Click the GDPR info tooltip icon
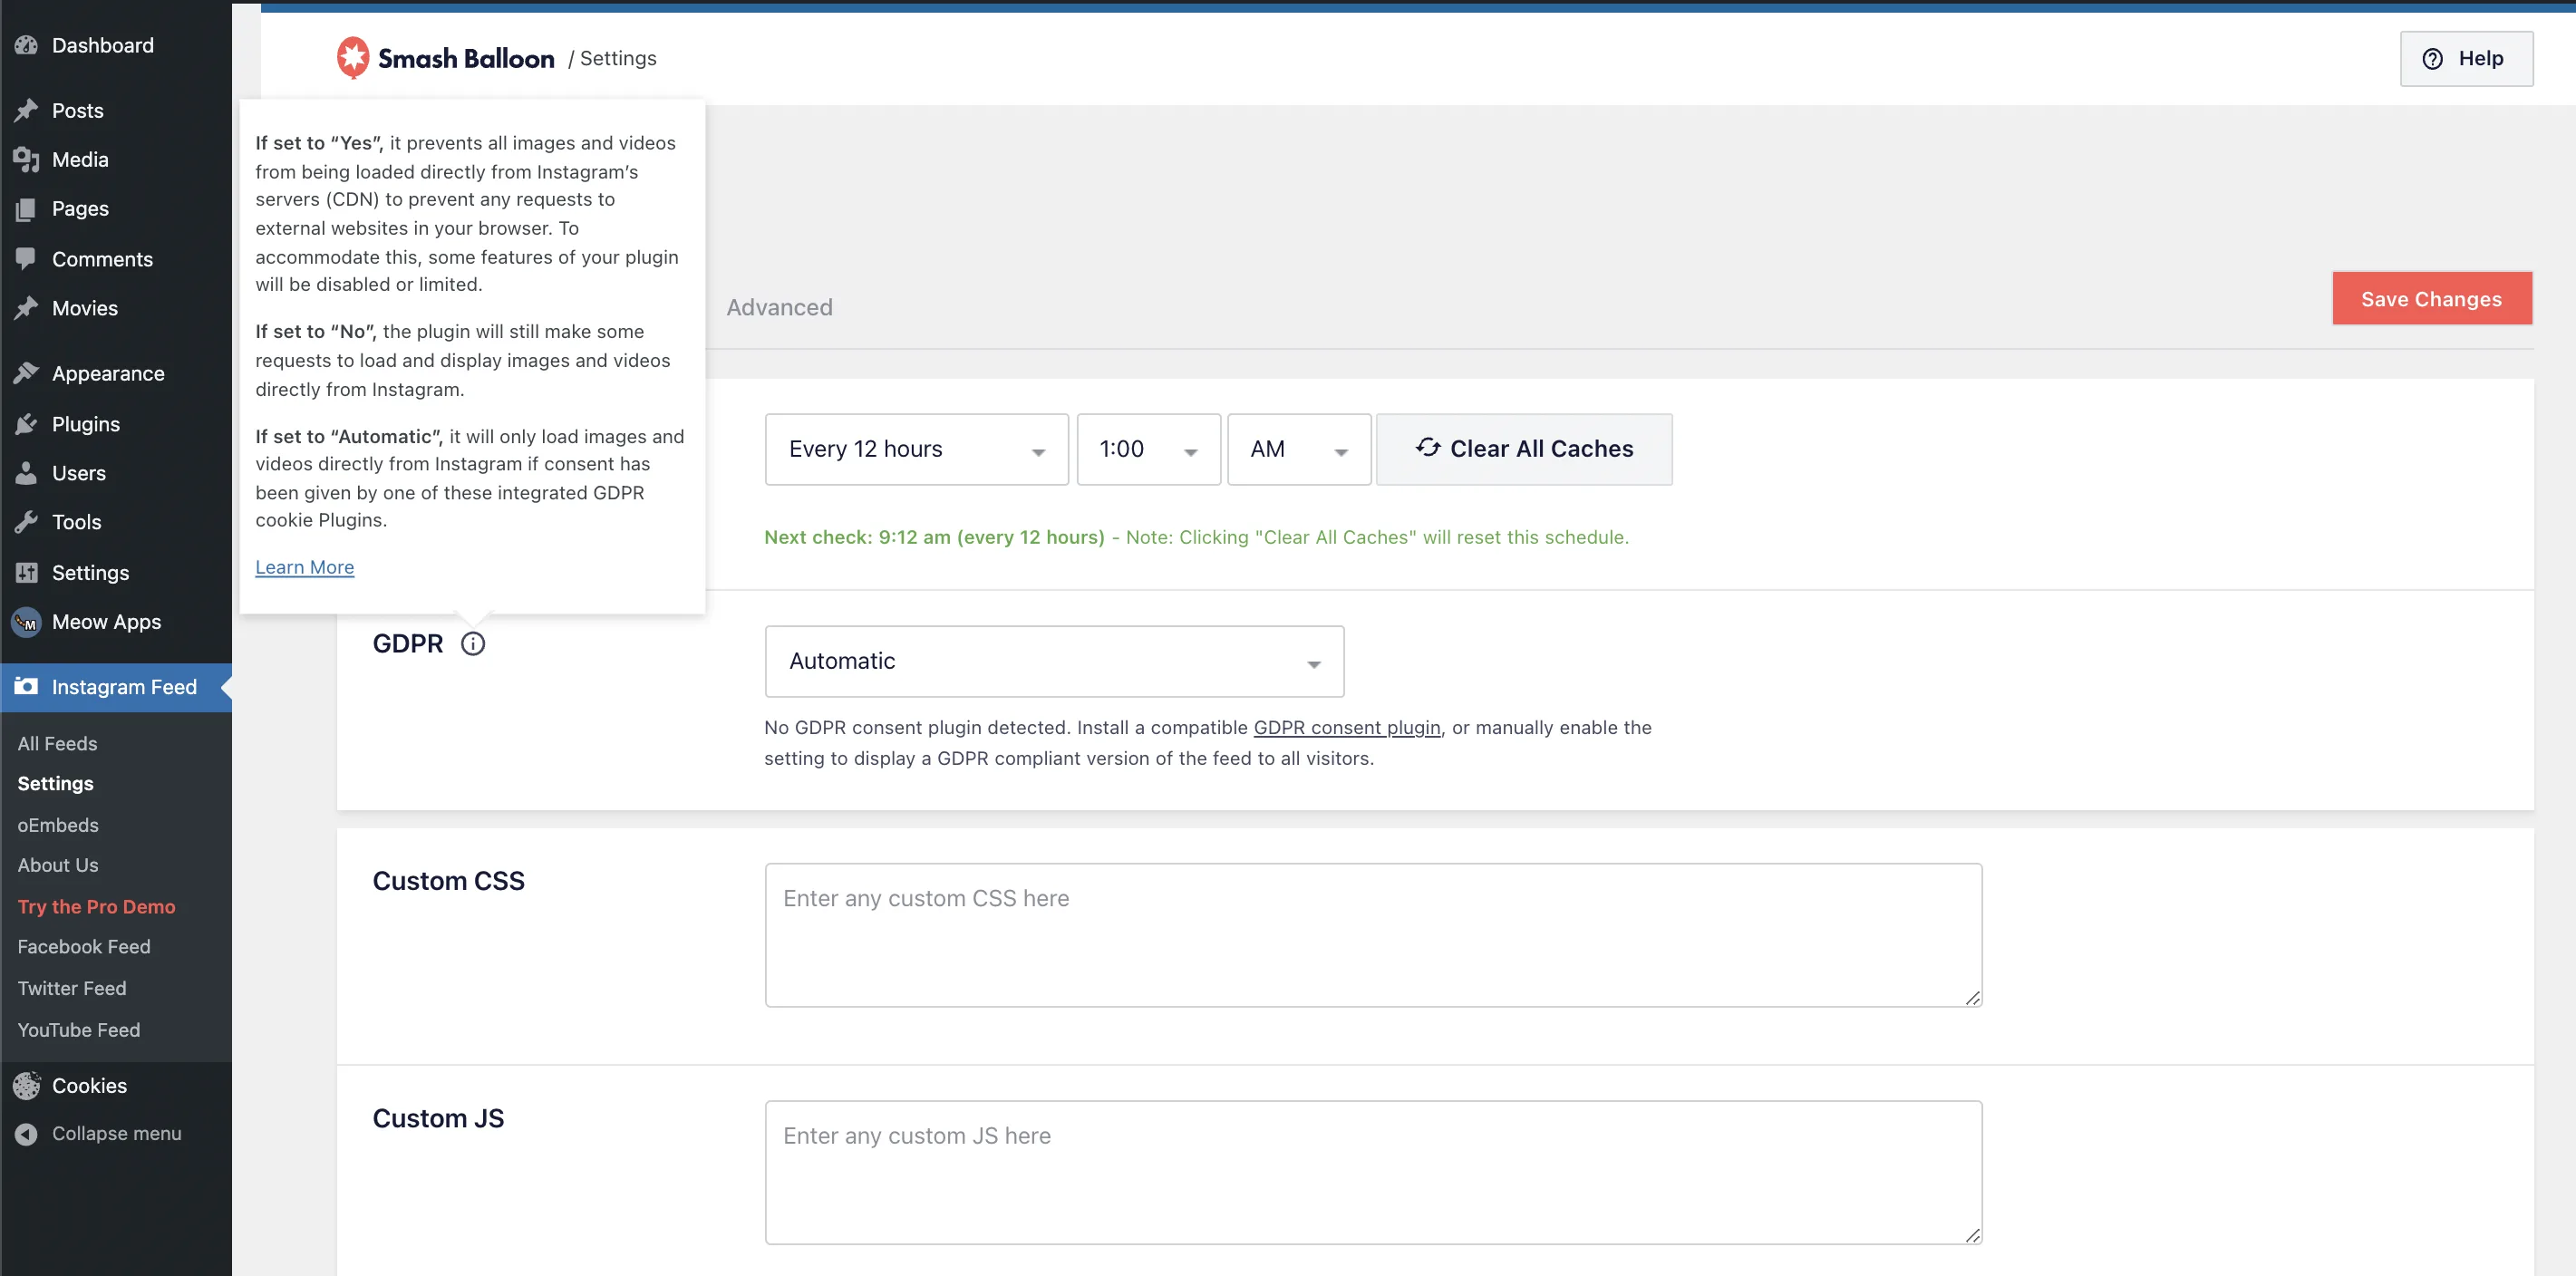 click(473, 644)
